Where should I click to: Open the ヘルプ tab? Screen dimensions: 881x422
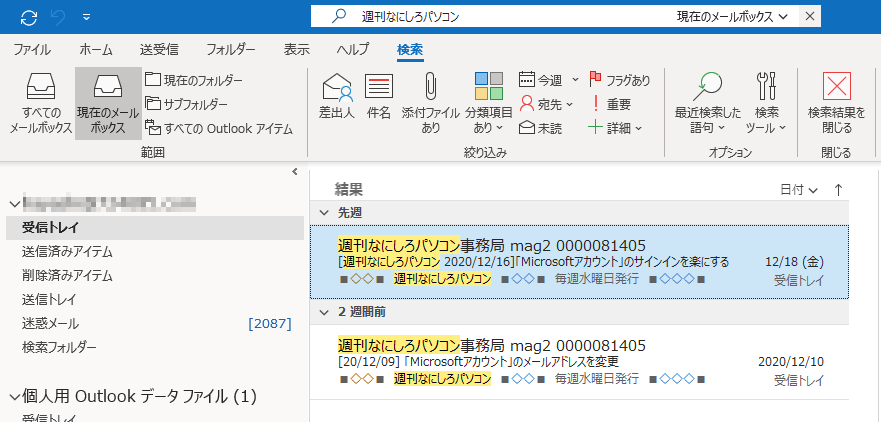pos(353,49)
